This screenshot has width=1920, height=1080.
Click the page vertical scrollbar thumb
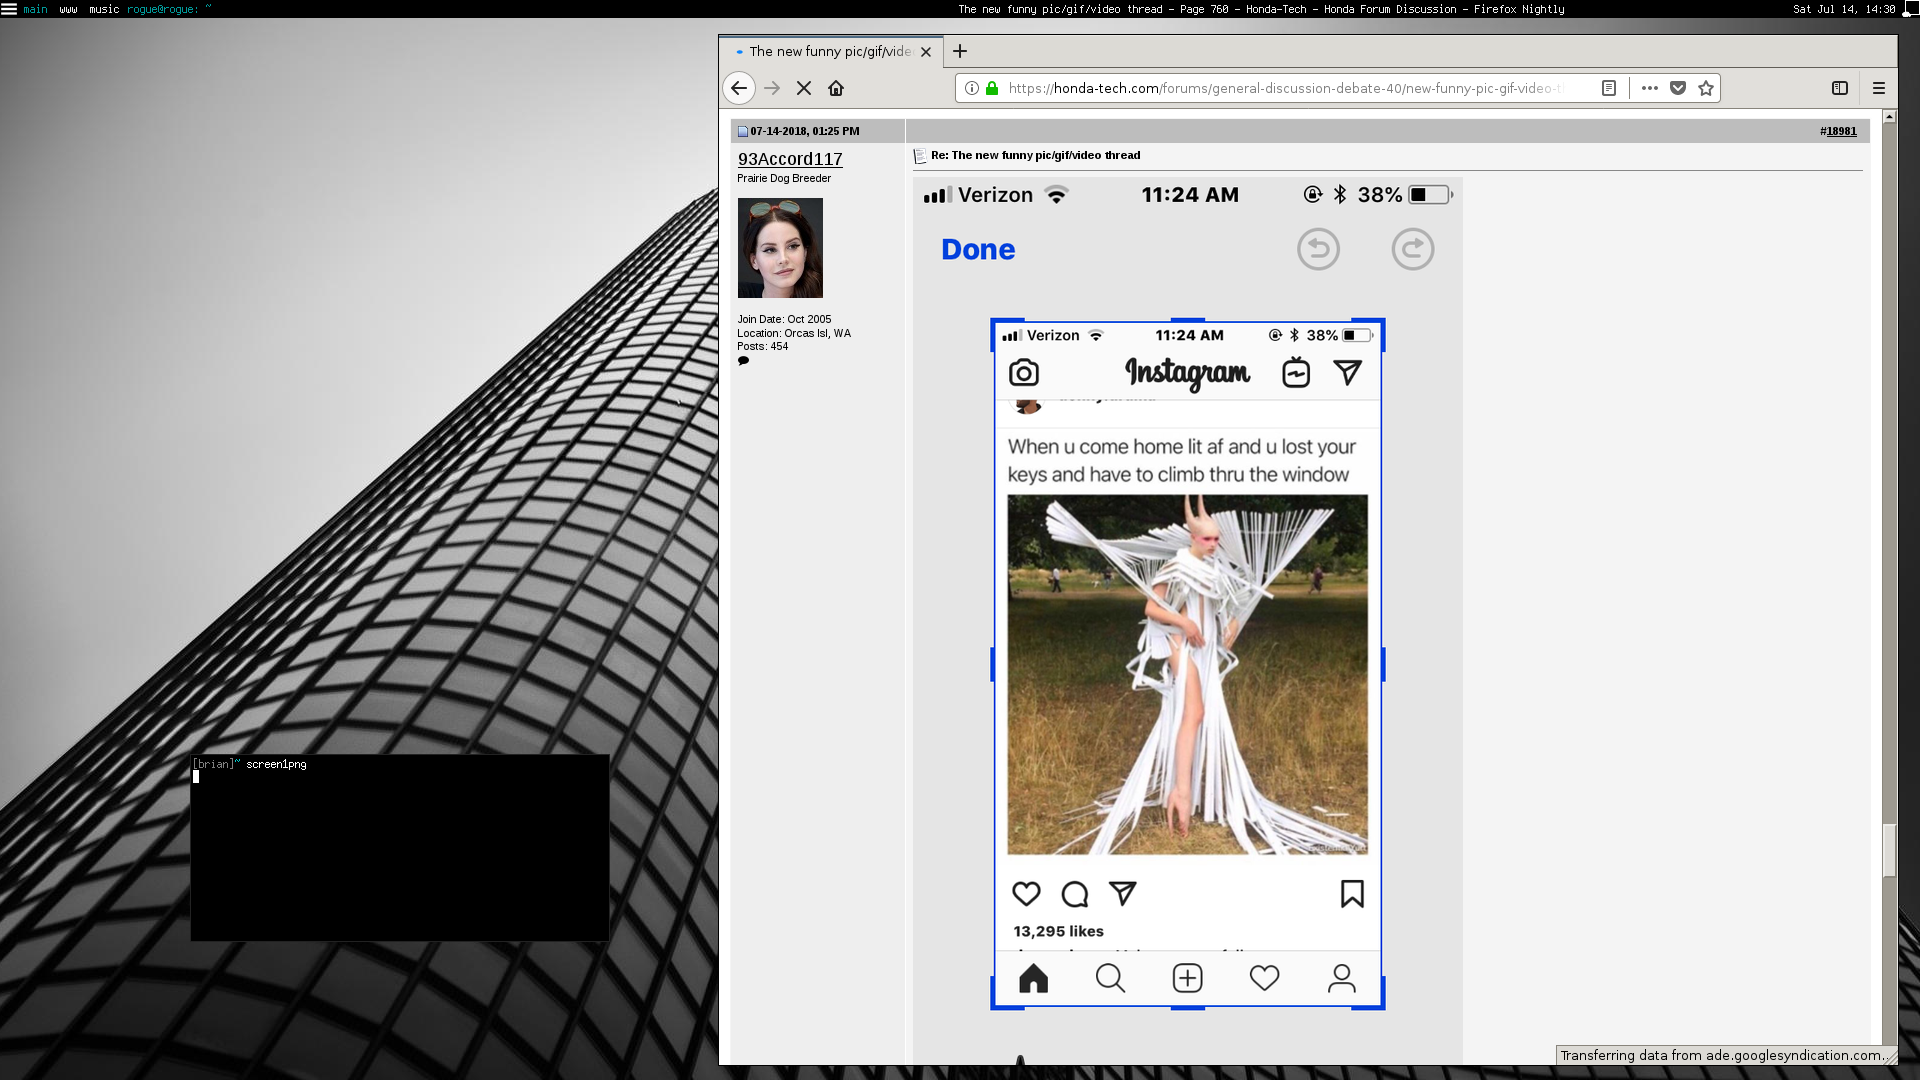[x=1889, y=850]
